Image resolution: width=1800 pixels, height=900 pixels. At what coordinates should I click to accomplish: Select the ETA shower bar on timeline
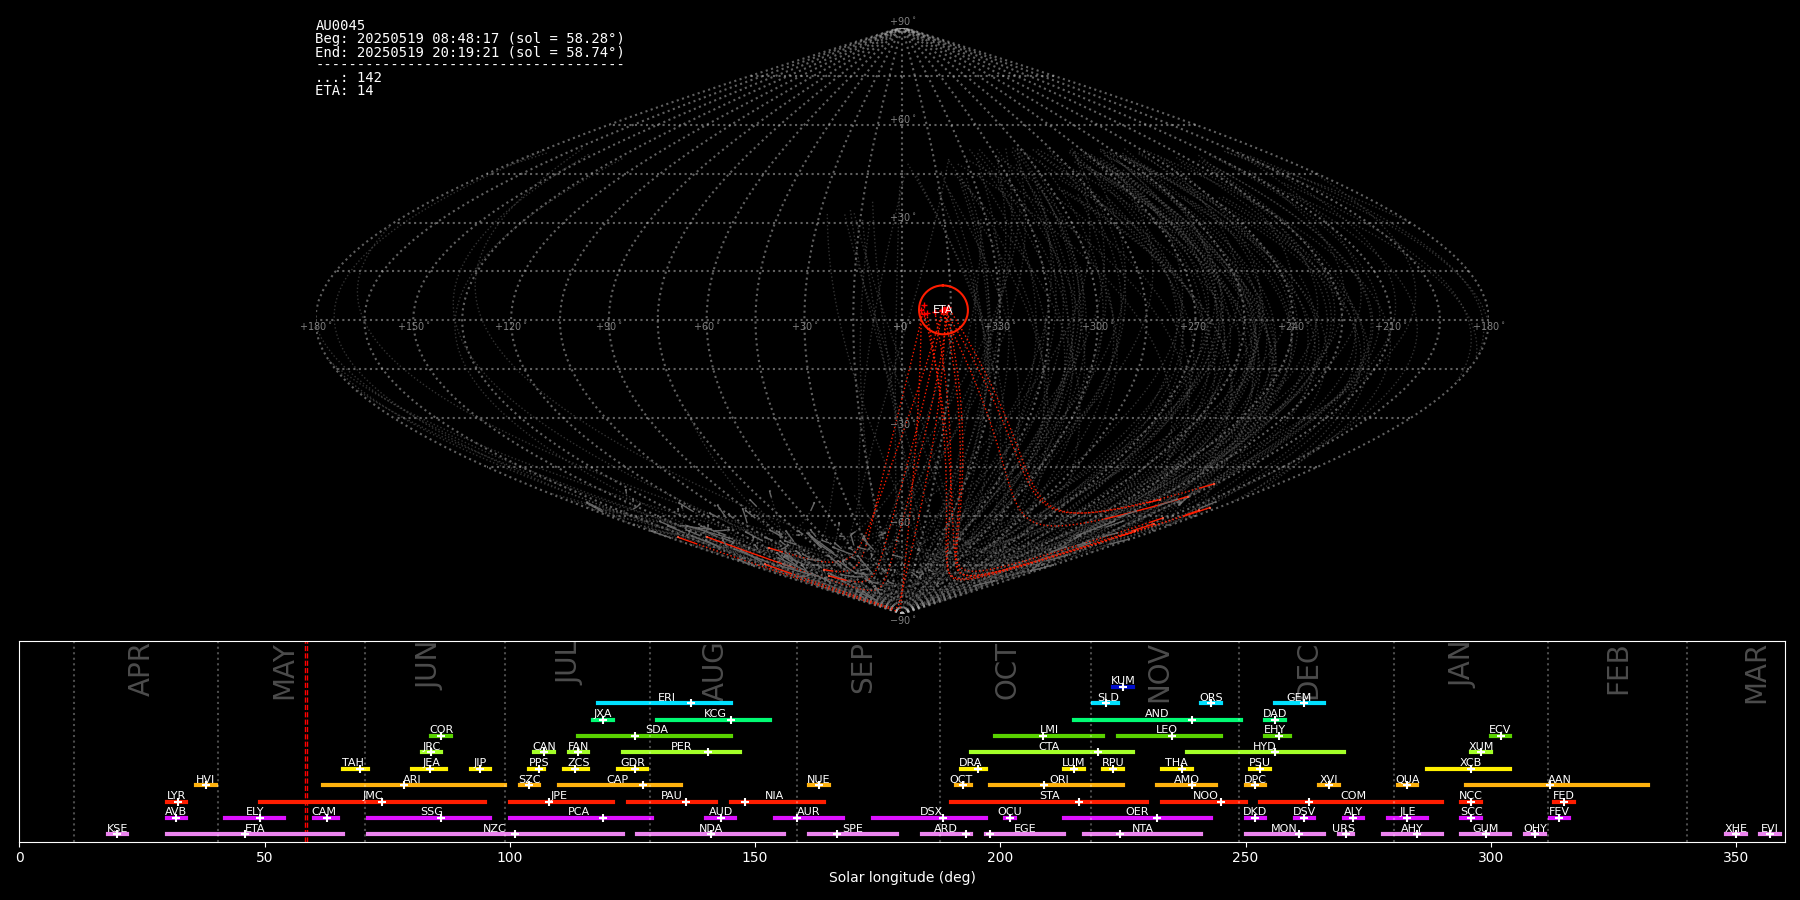(x=255, y=834)
